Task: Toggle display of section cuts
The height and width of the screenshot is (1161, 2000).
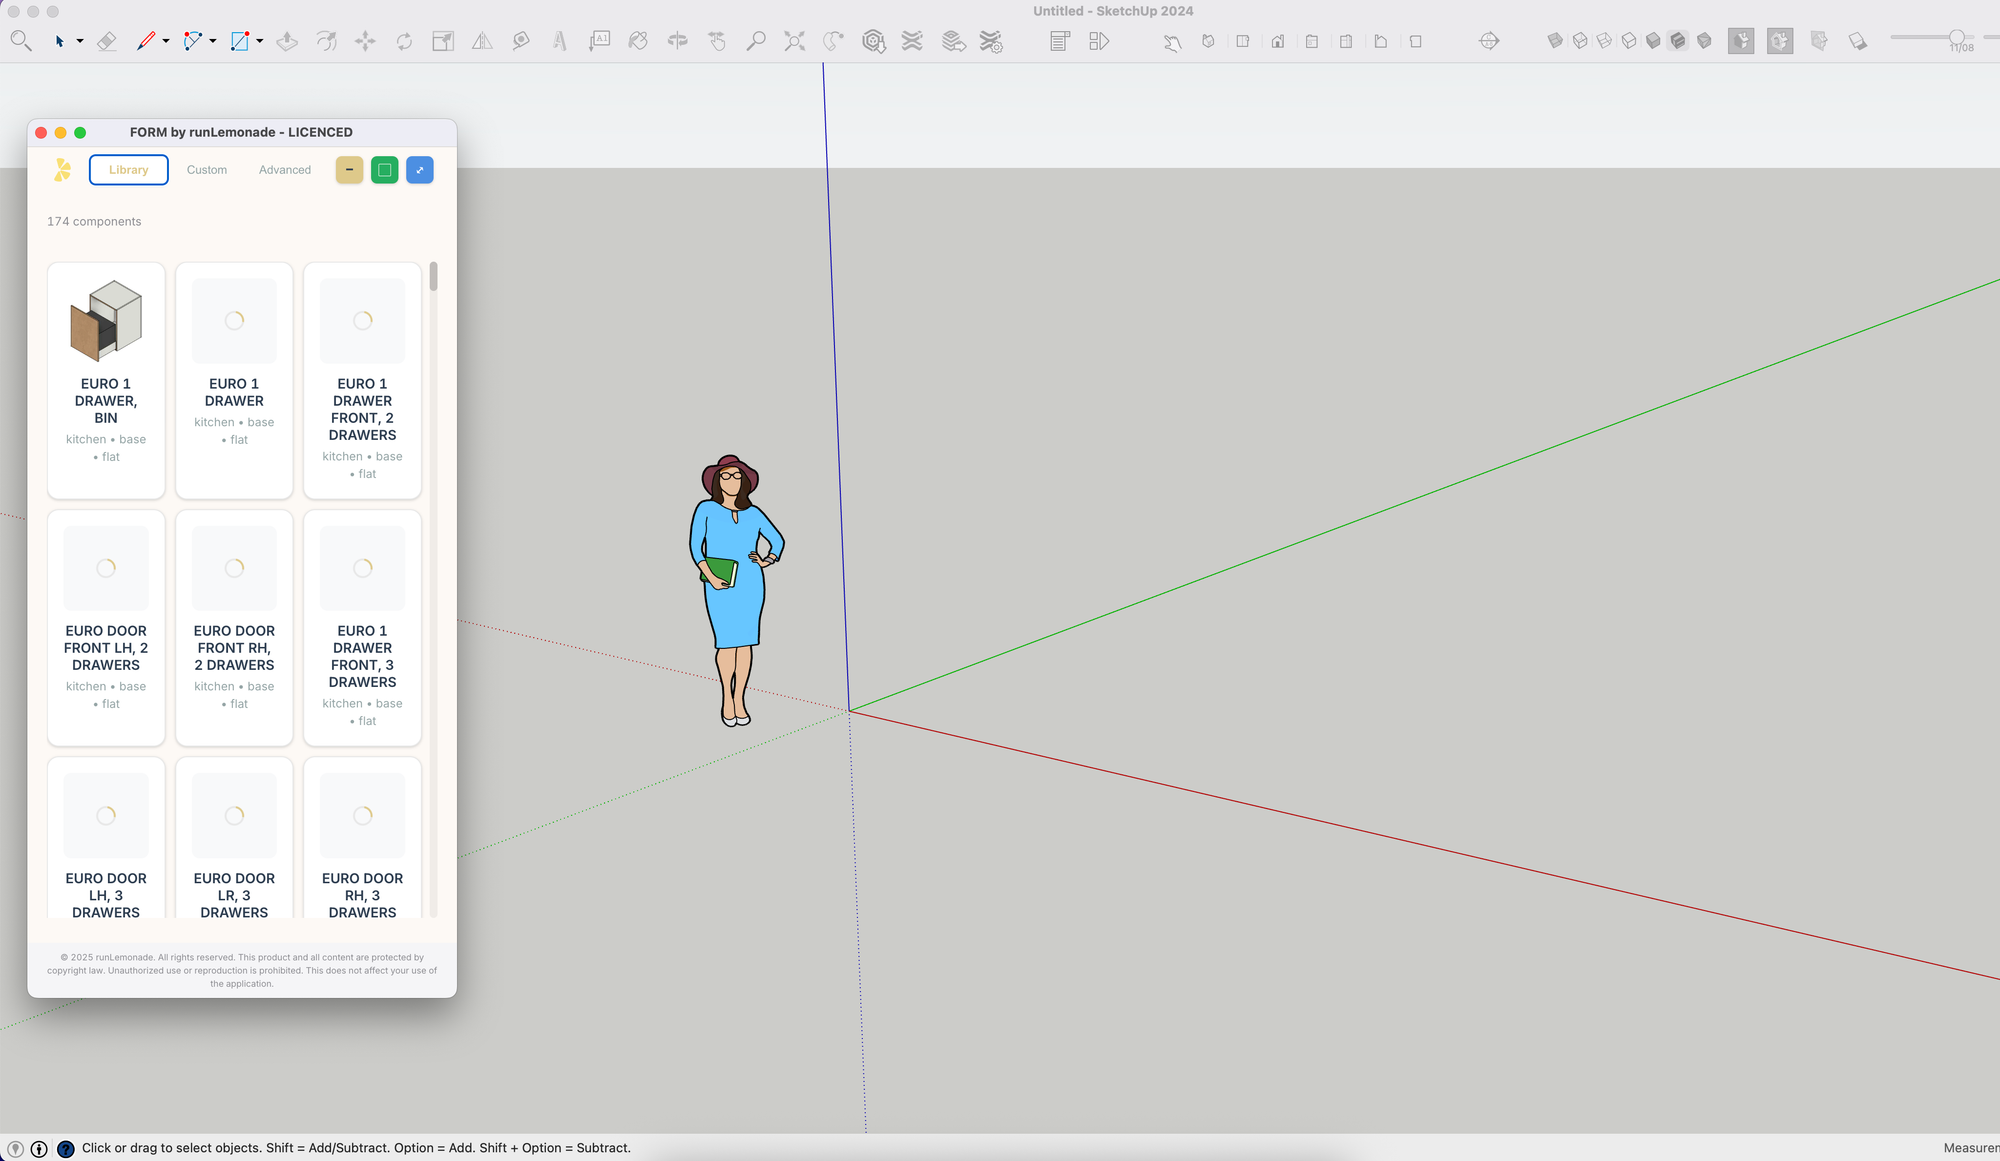Action: point(1780,41)
